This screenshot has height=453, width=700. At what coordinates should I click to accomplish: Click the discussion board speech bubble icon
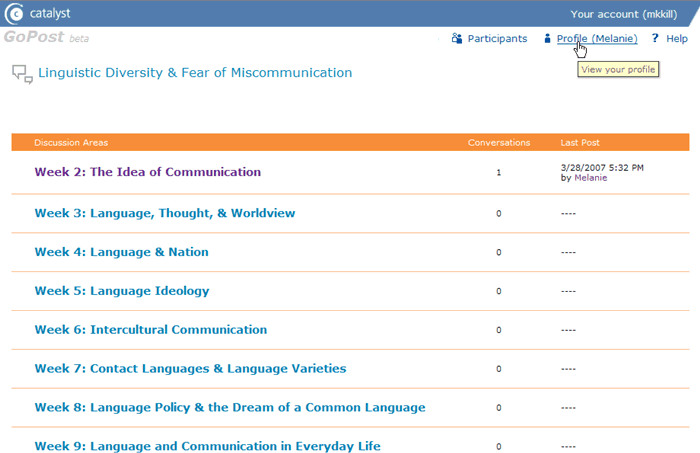tap(21, 73)
